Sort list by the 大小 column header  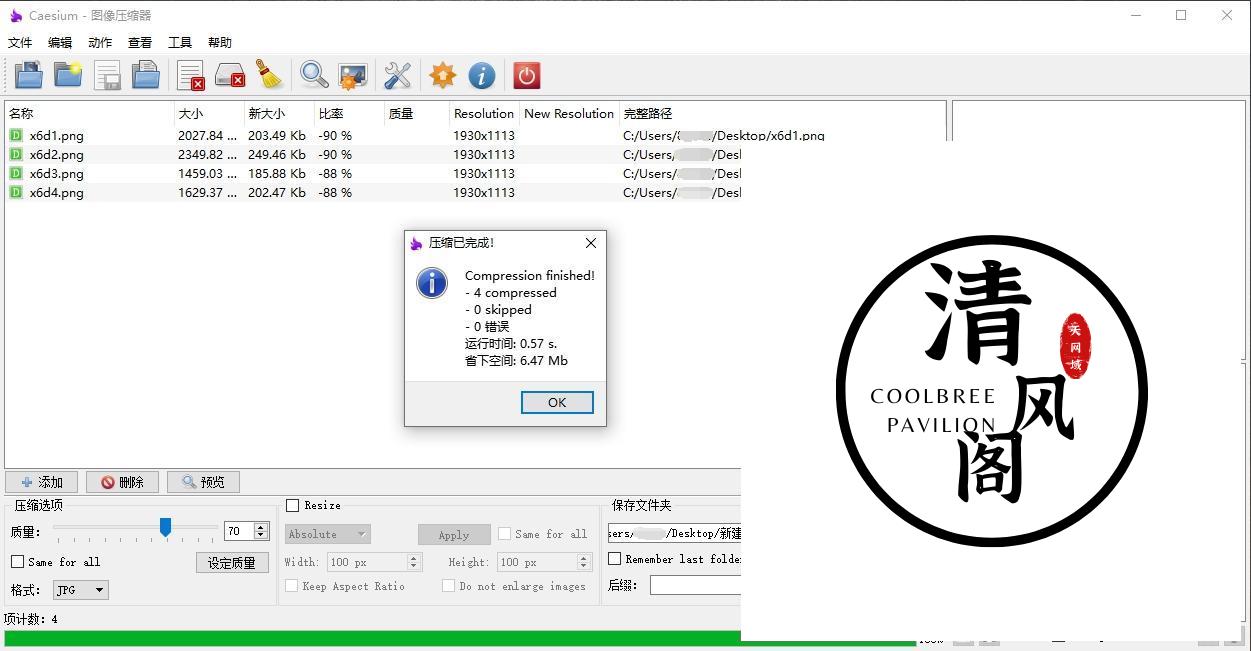coord(209,113)
